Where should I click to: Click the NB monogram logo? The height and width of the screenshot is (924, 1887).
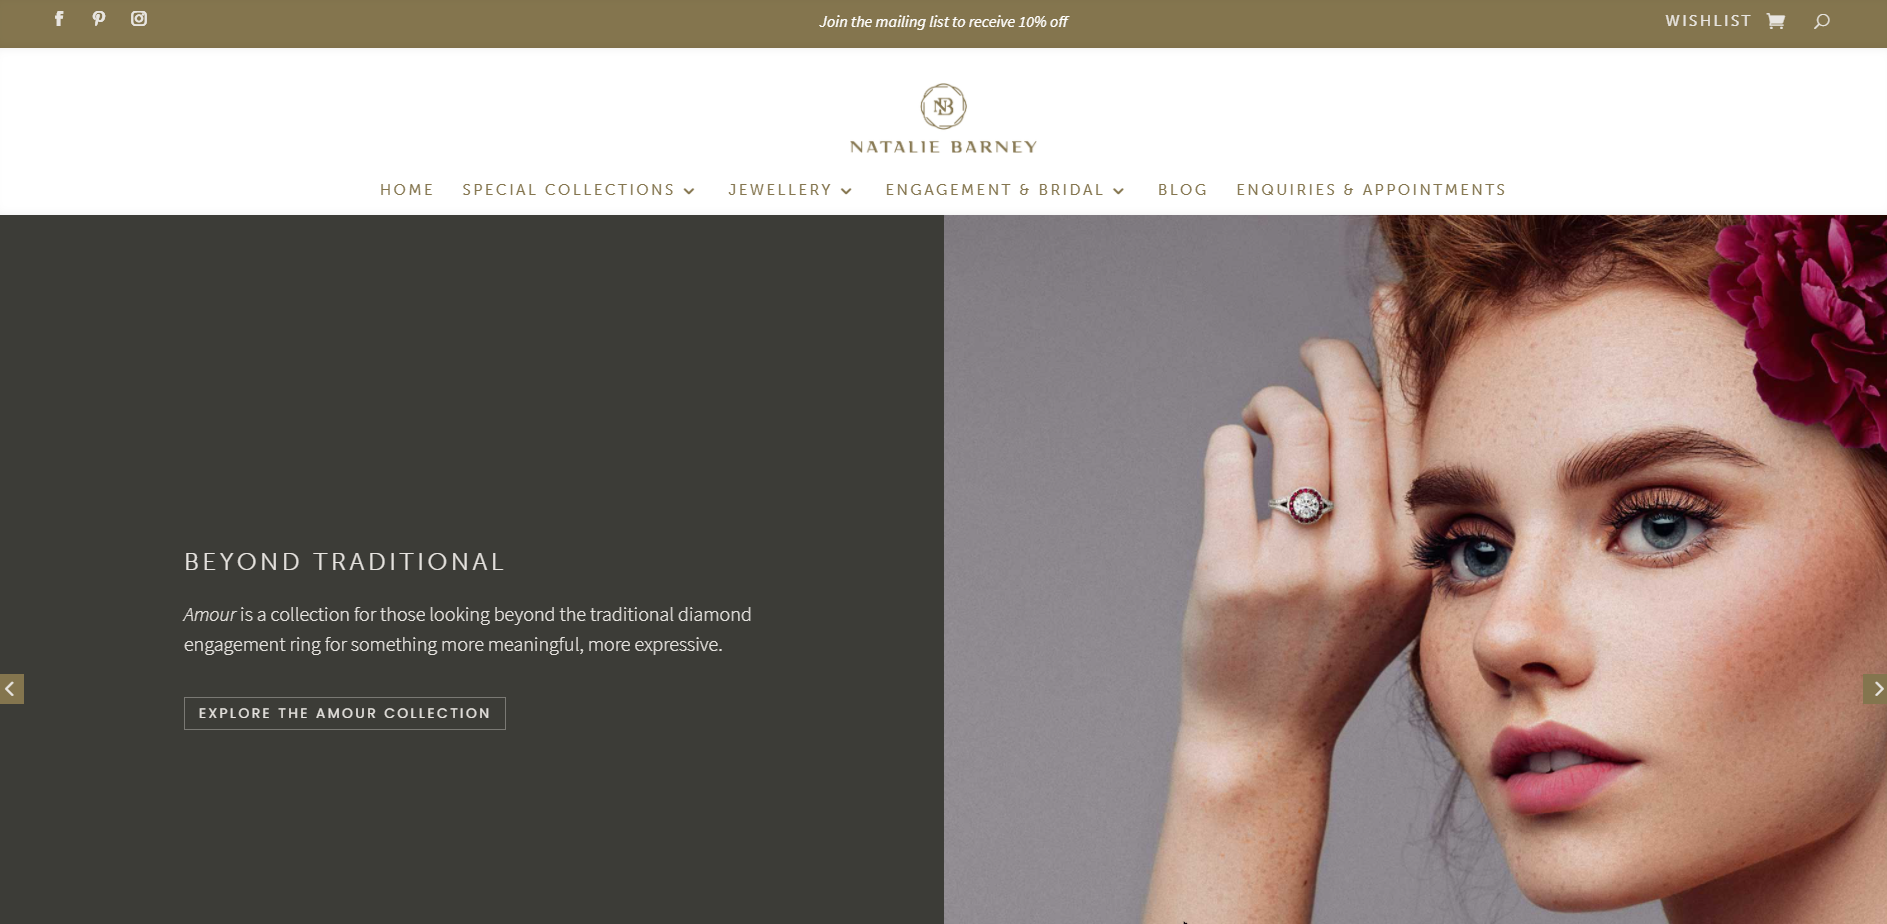click(943, 106)
